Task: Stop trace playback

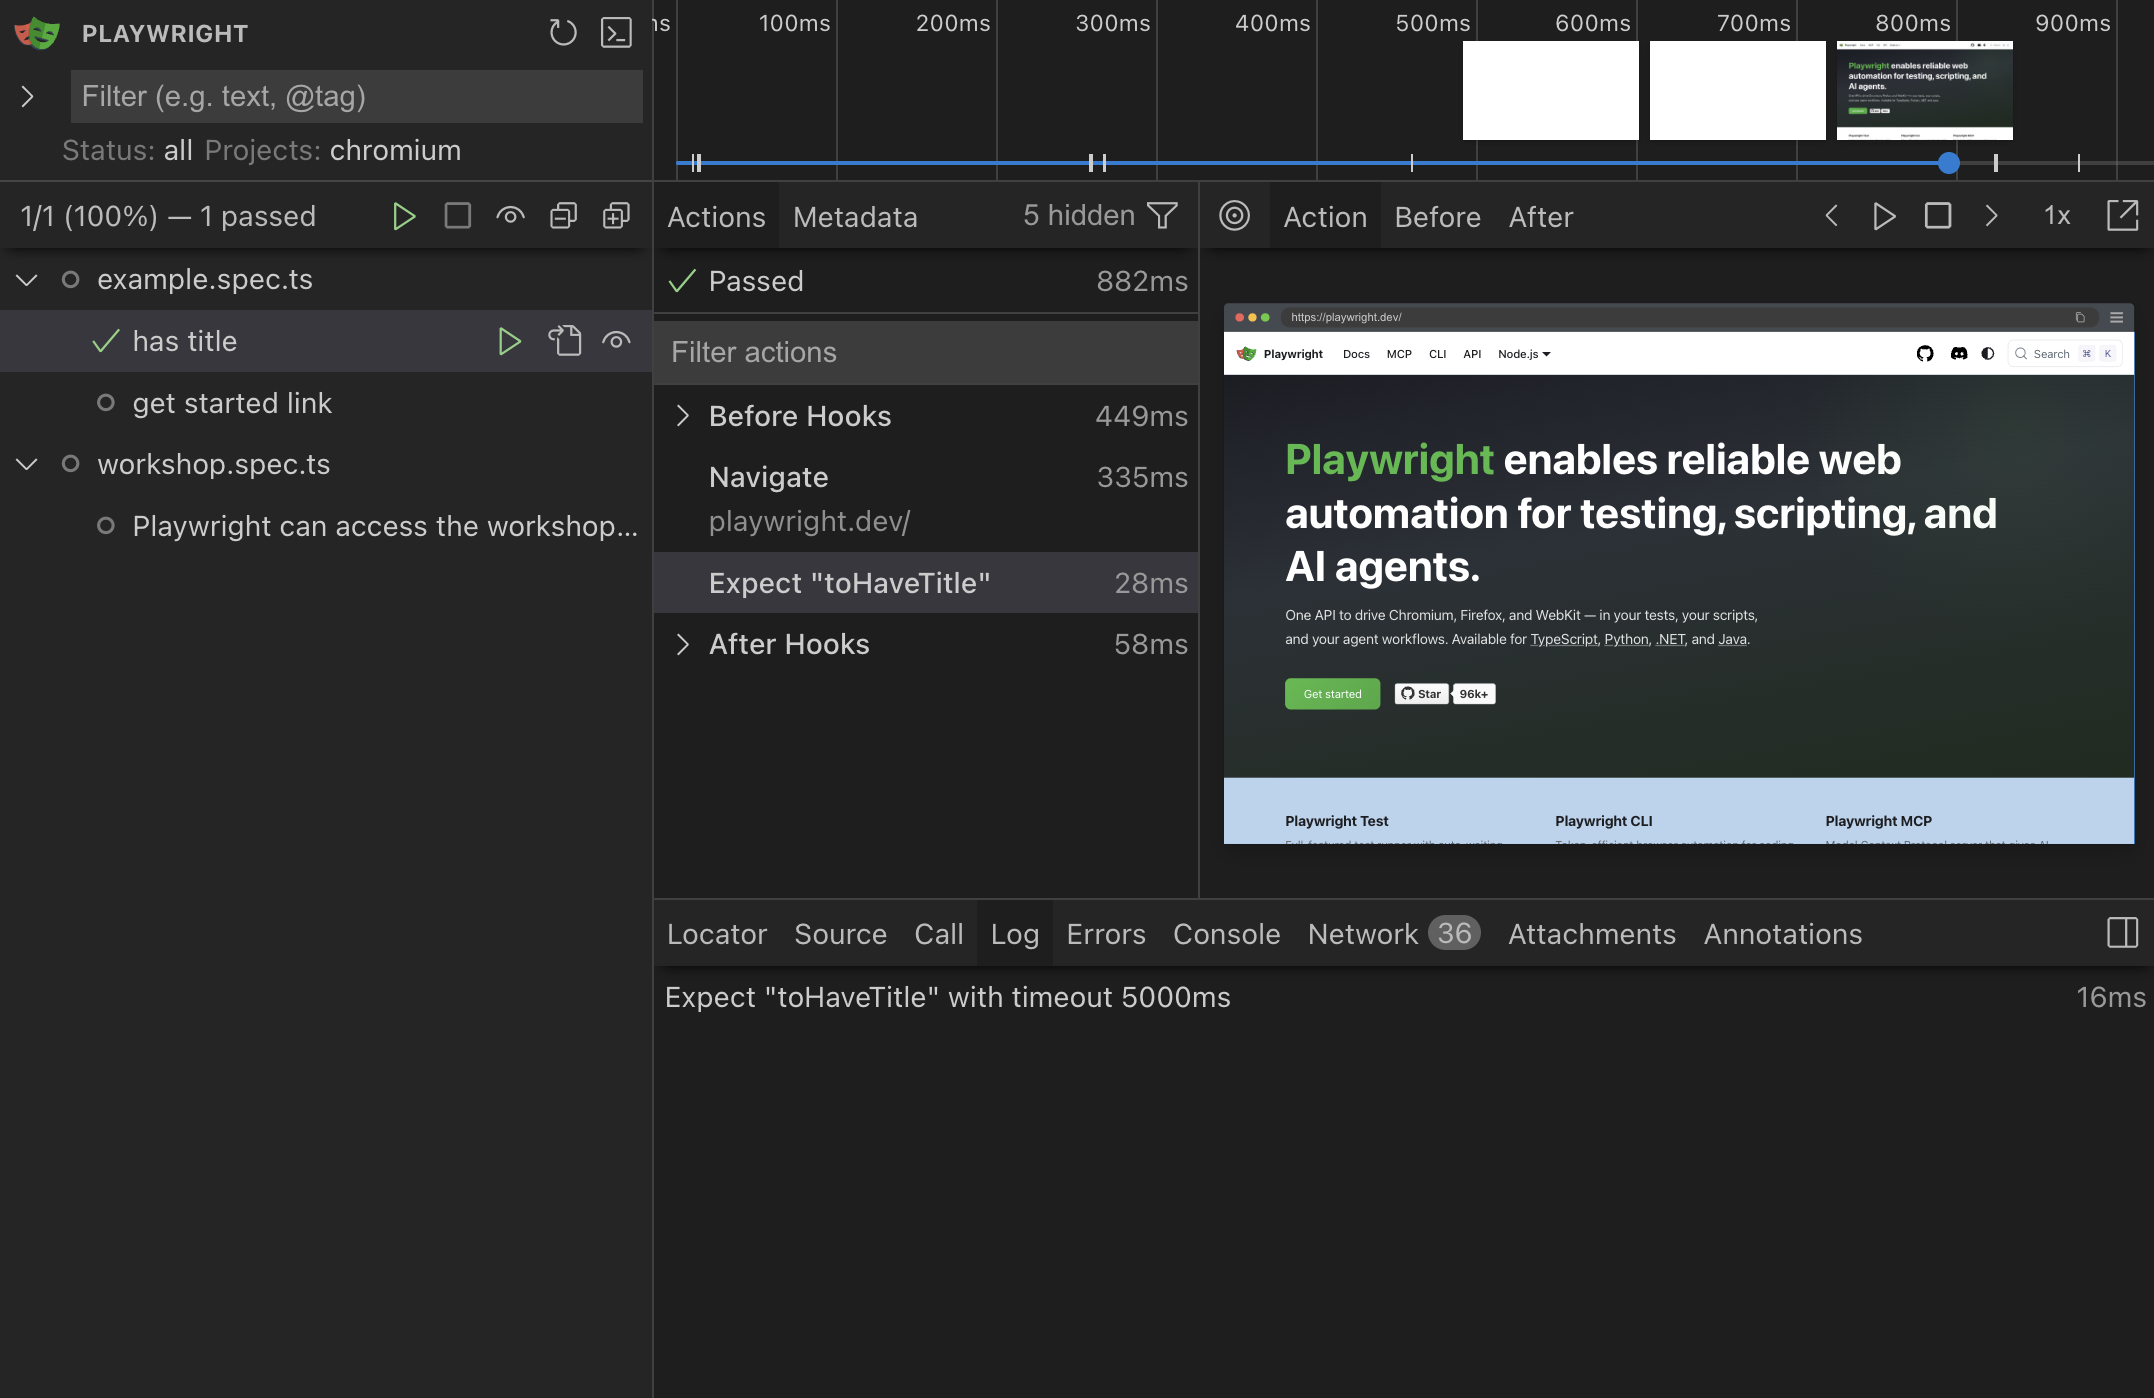Action: (x=1938, y=216)
